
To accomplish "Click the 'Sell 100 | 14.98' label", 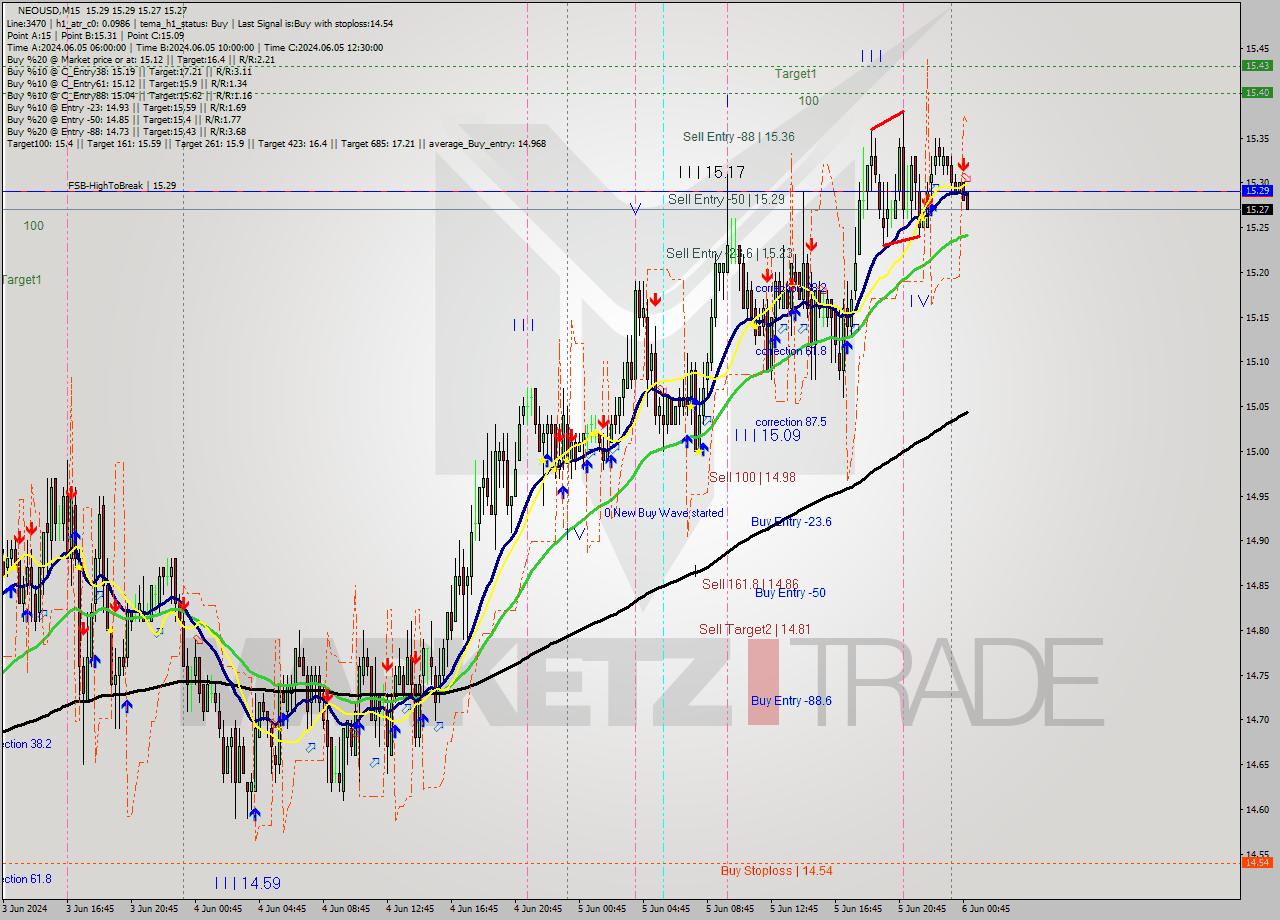I will tap(752, 477).
